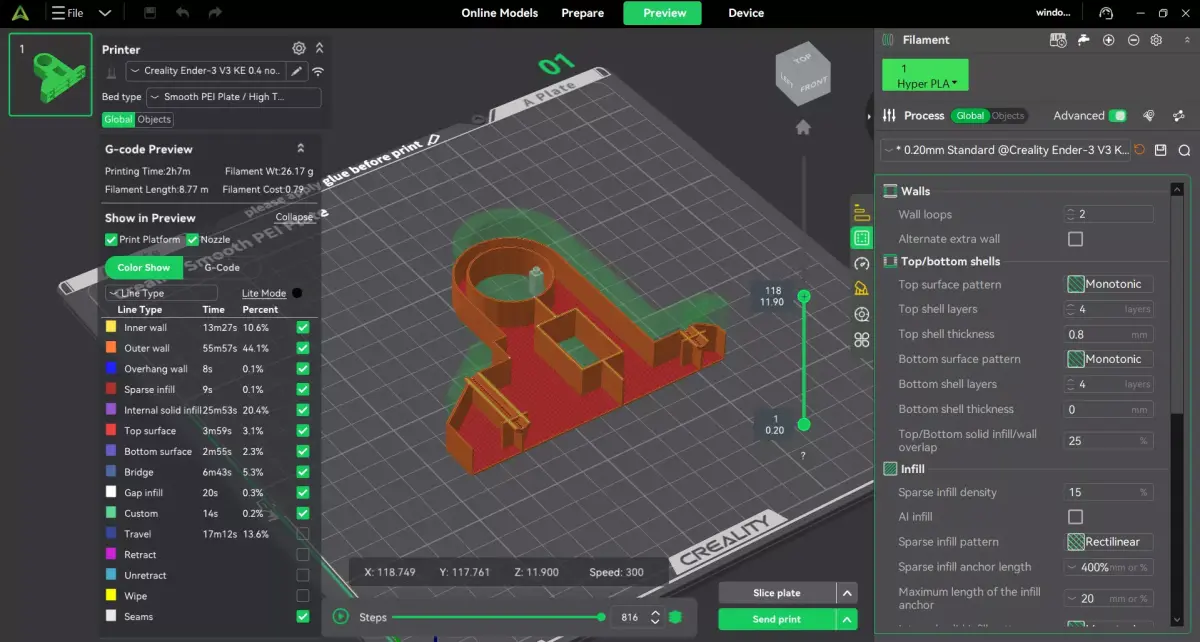The height and width of the screenshot is (642, 1200).
Task: Uncheck the Nozzle checkbox
Action: (192, 239)
